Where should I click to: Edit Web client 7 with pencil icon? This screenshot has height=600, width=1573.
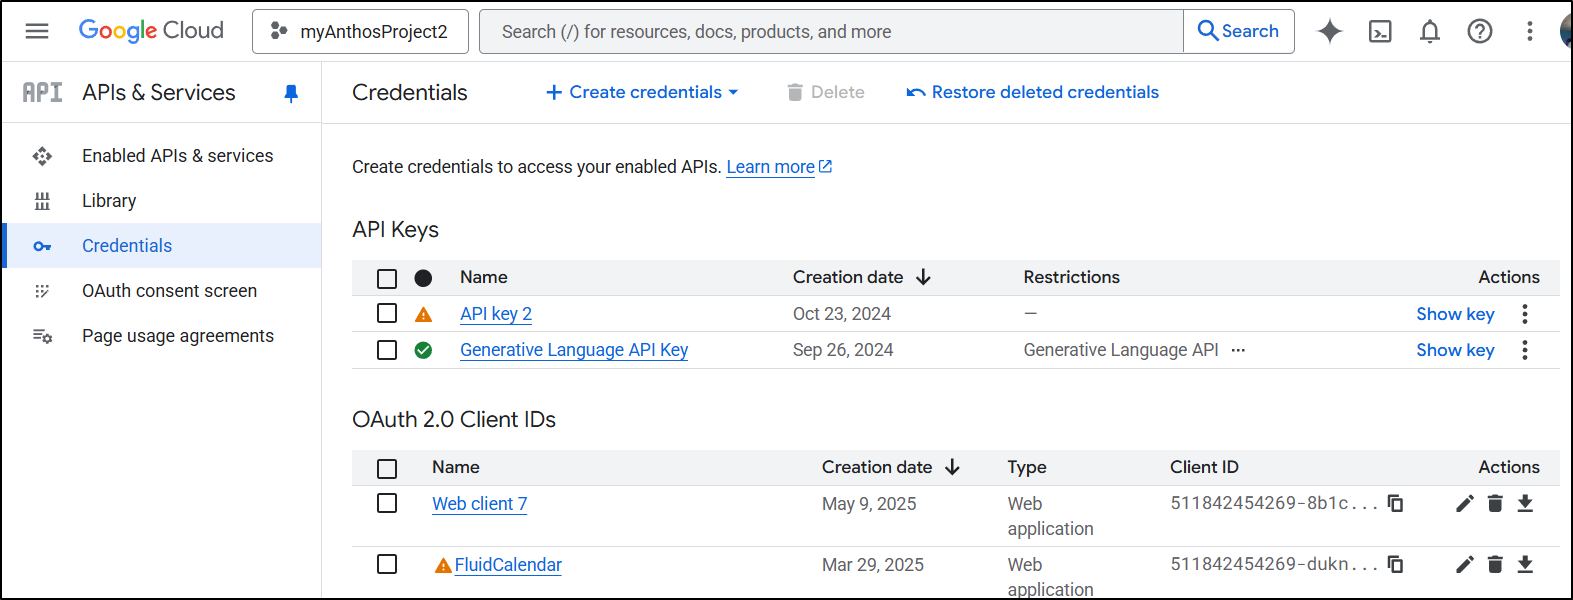point(1465,503)
